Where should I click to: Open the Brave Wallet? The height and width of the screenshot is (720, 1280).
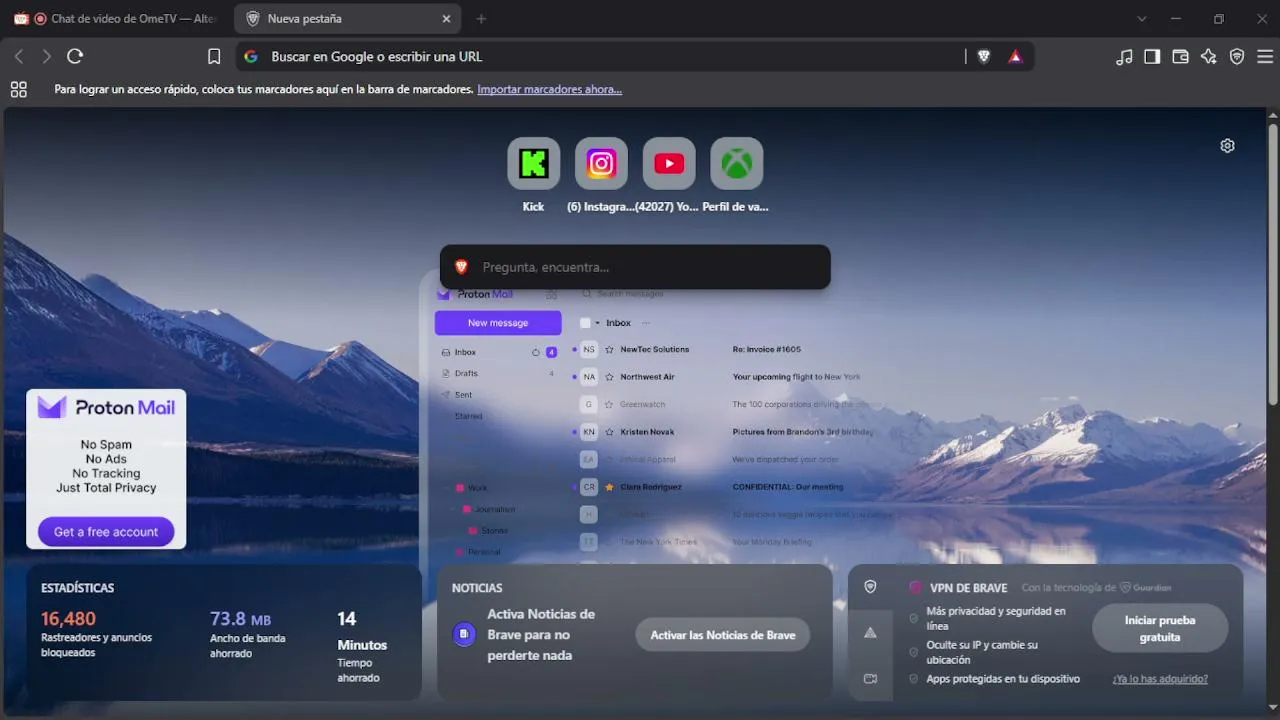1180,57
